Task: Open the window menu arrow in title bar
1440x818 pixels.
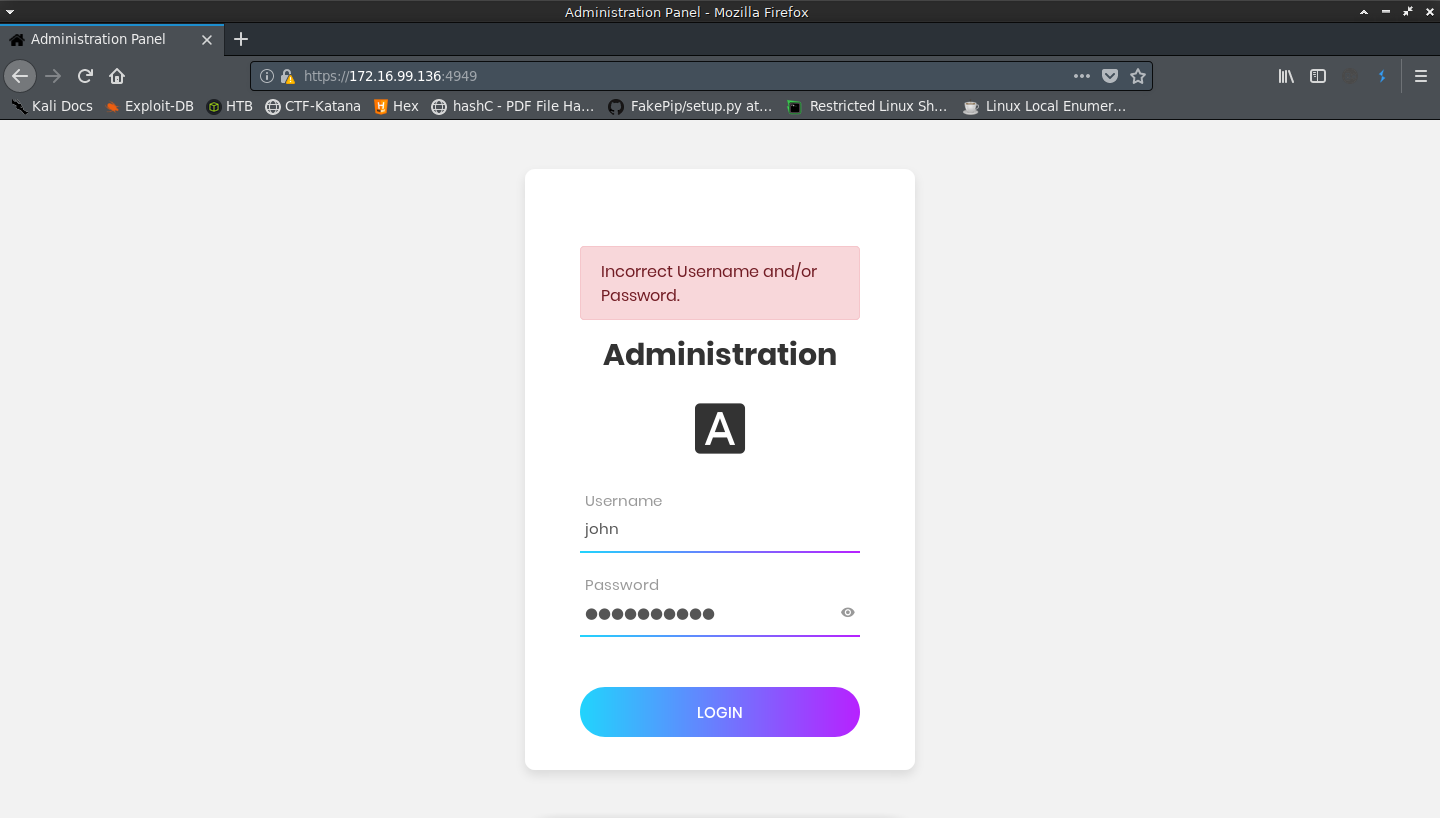Action: pos(9,12)
